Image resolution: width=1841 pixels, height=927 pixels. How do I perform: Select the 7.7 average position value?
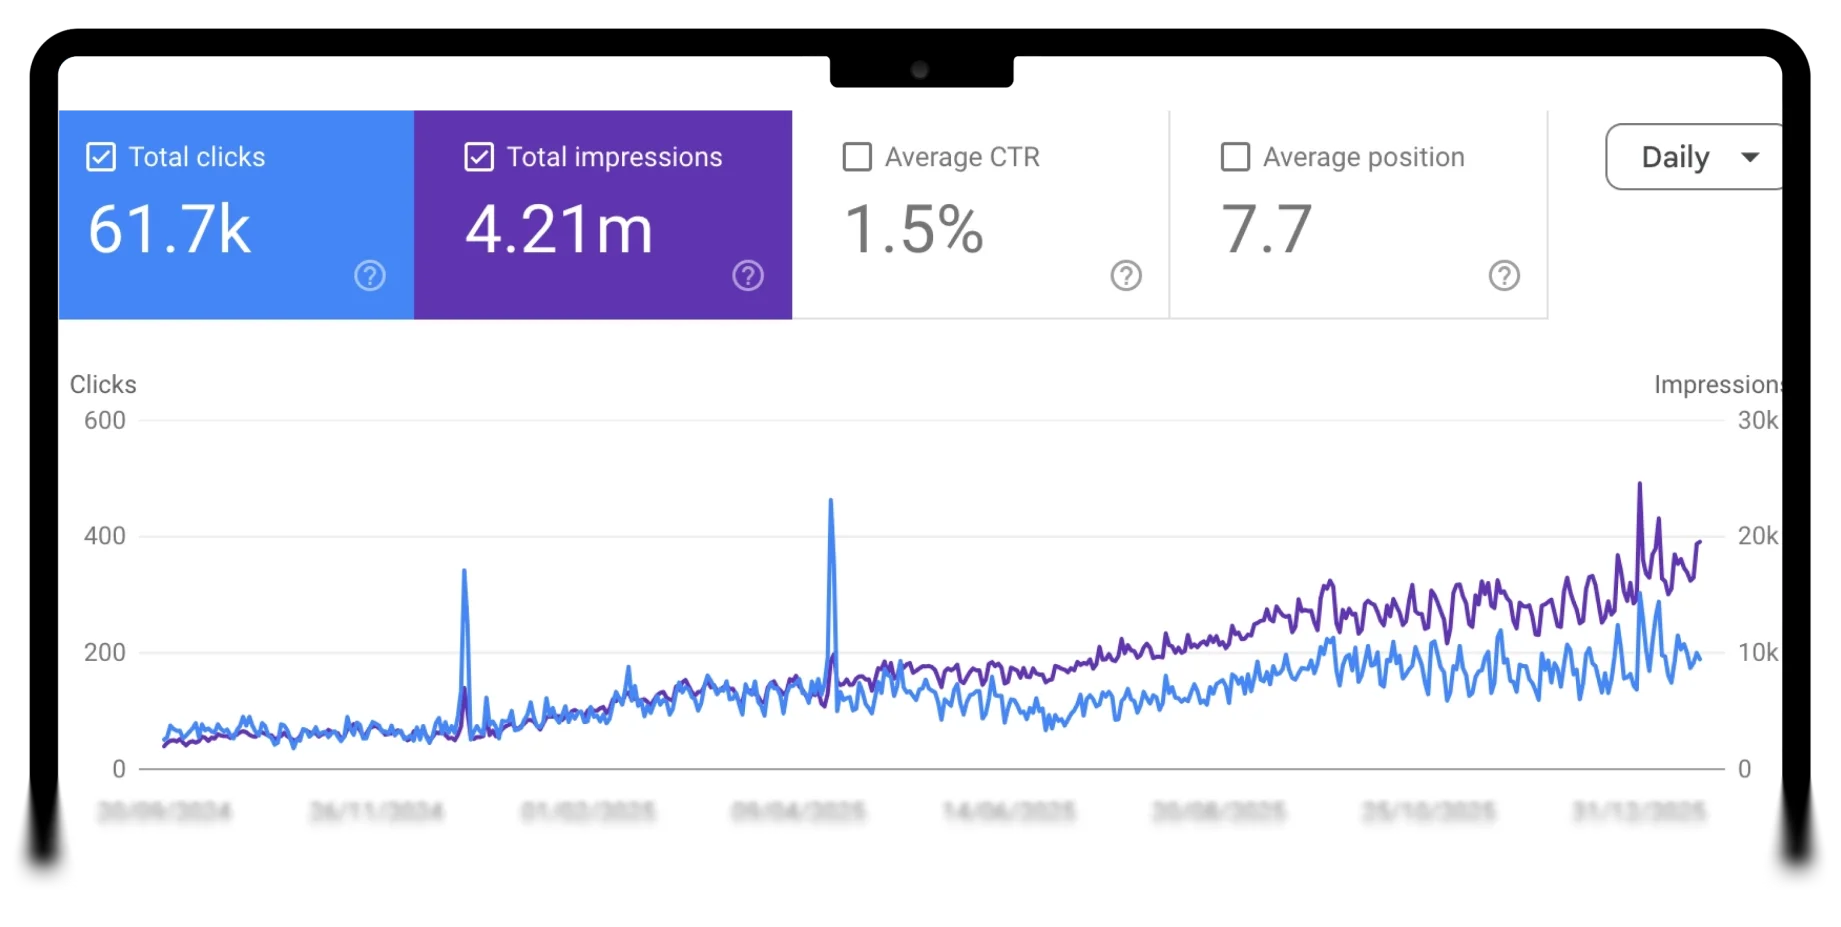tap(1266, 230)
